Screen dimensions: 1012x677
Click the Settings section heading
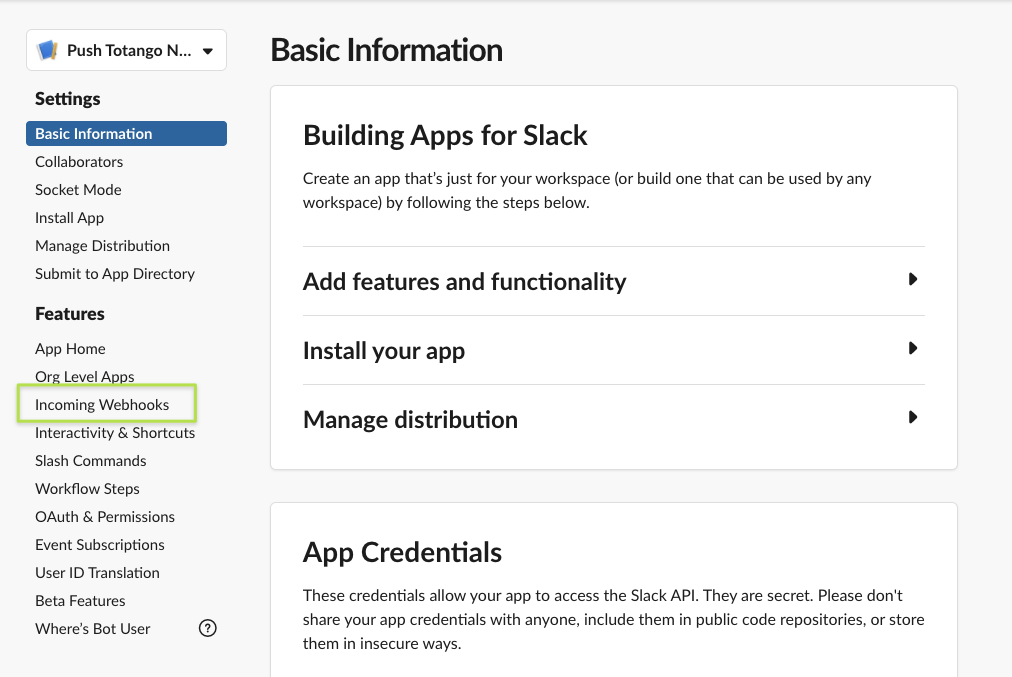coord(68,99)
